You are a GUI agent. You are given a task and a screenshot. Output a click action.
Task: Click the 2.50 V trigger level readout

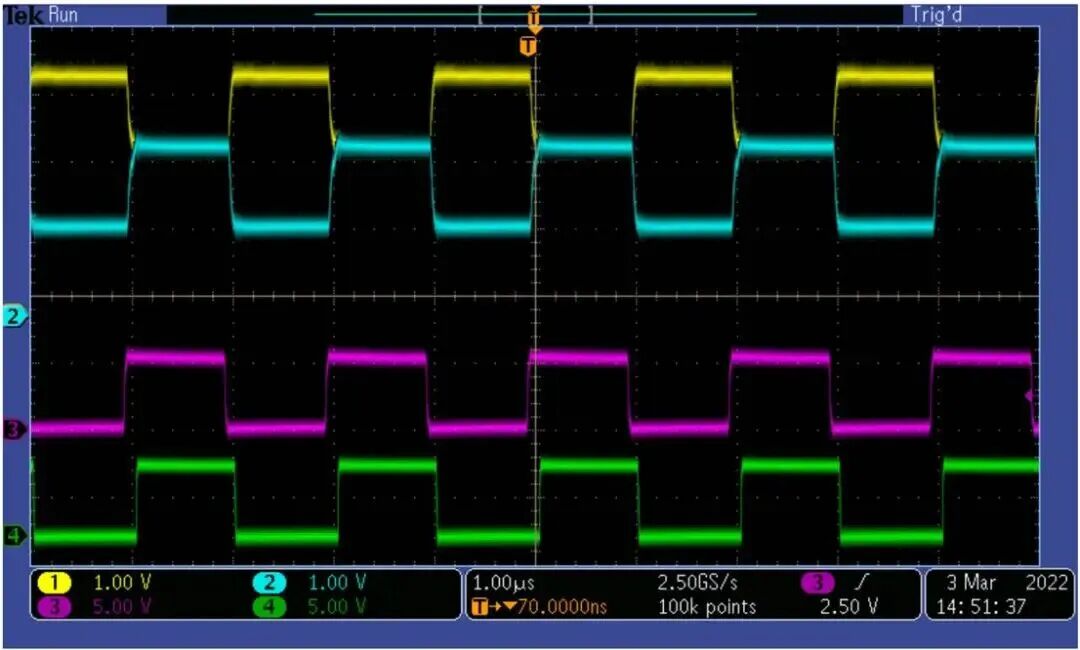click(x=849, y=607)
